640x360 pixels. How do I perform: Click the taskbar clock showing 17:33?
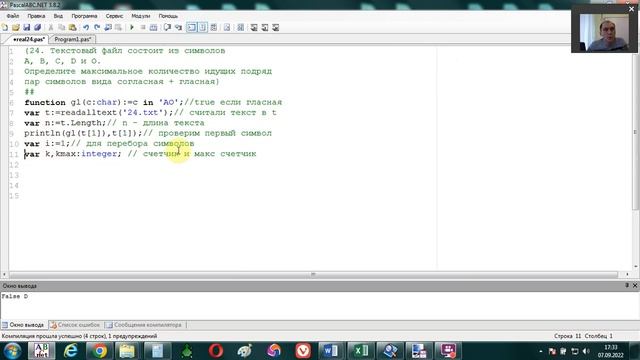[x=611, y=351]
